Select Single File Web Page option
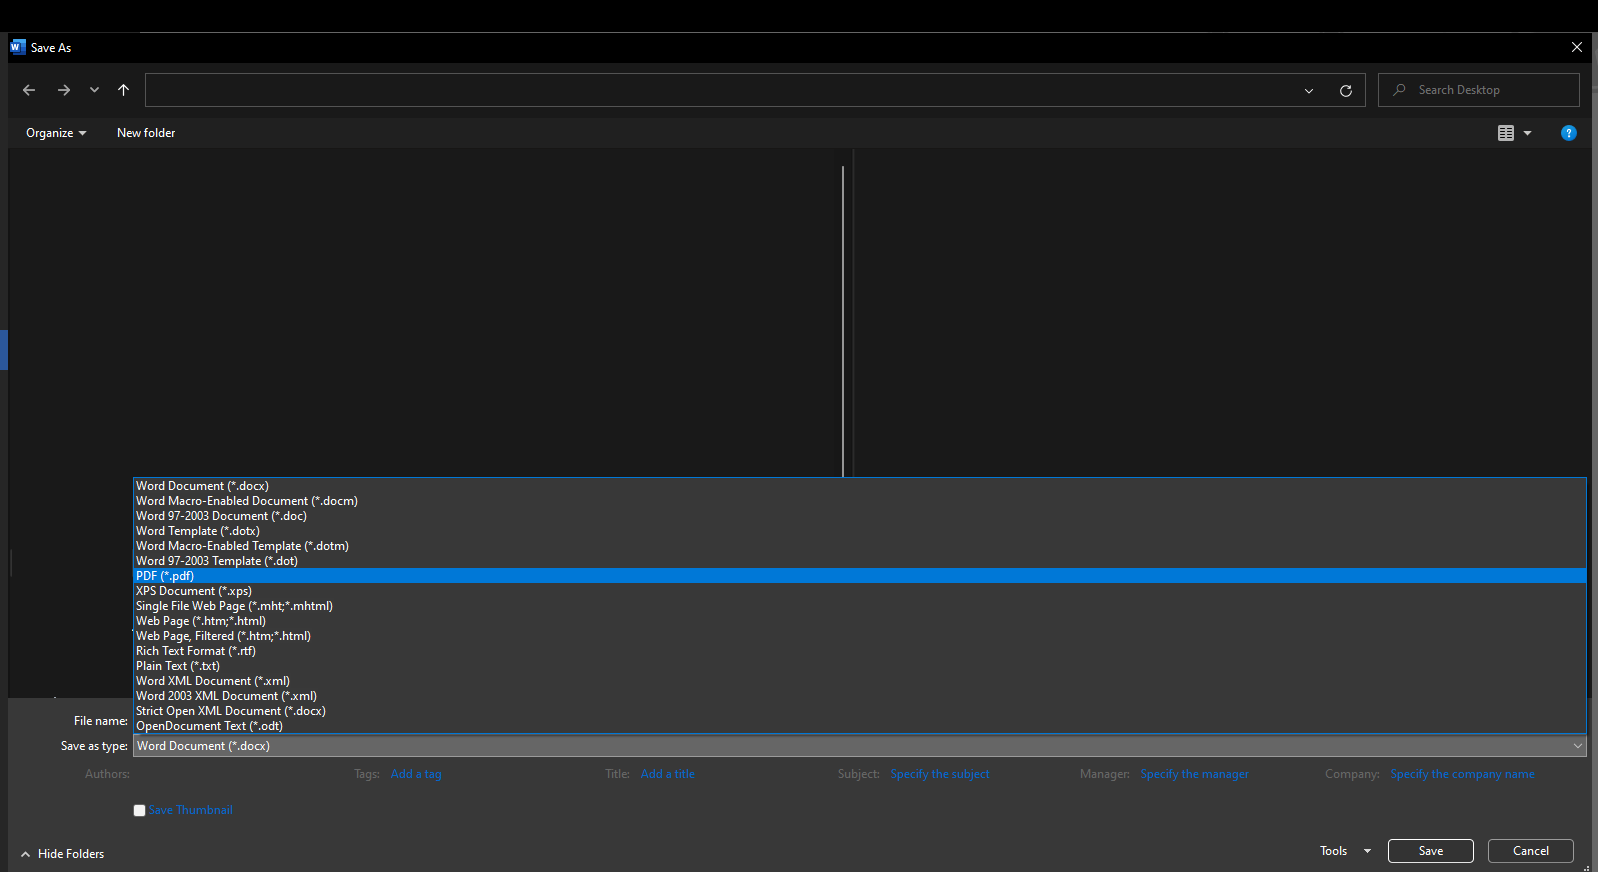The height and width of the screenshot is (872, 1598). point(860,606)
